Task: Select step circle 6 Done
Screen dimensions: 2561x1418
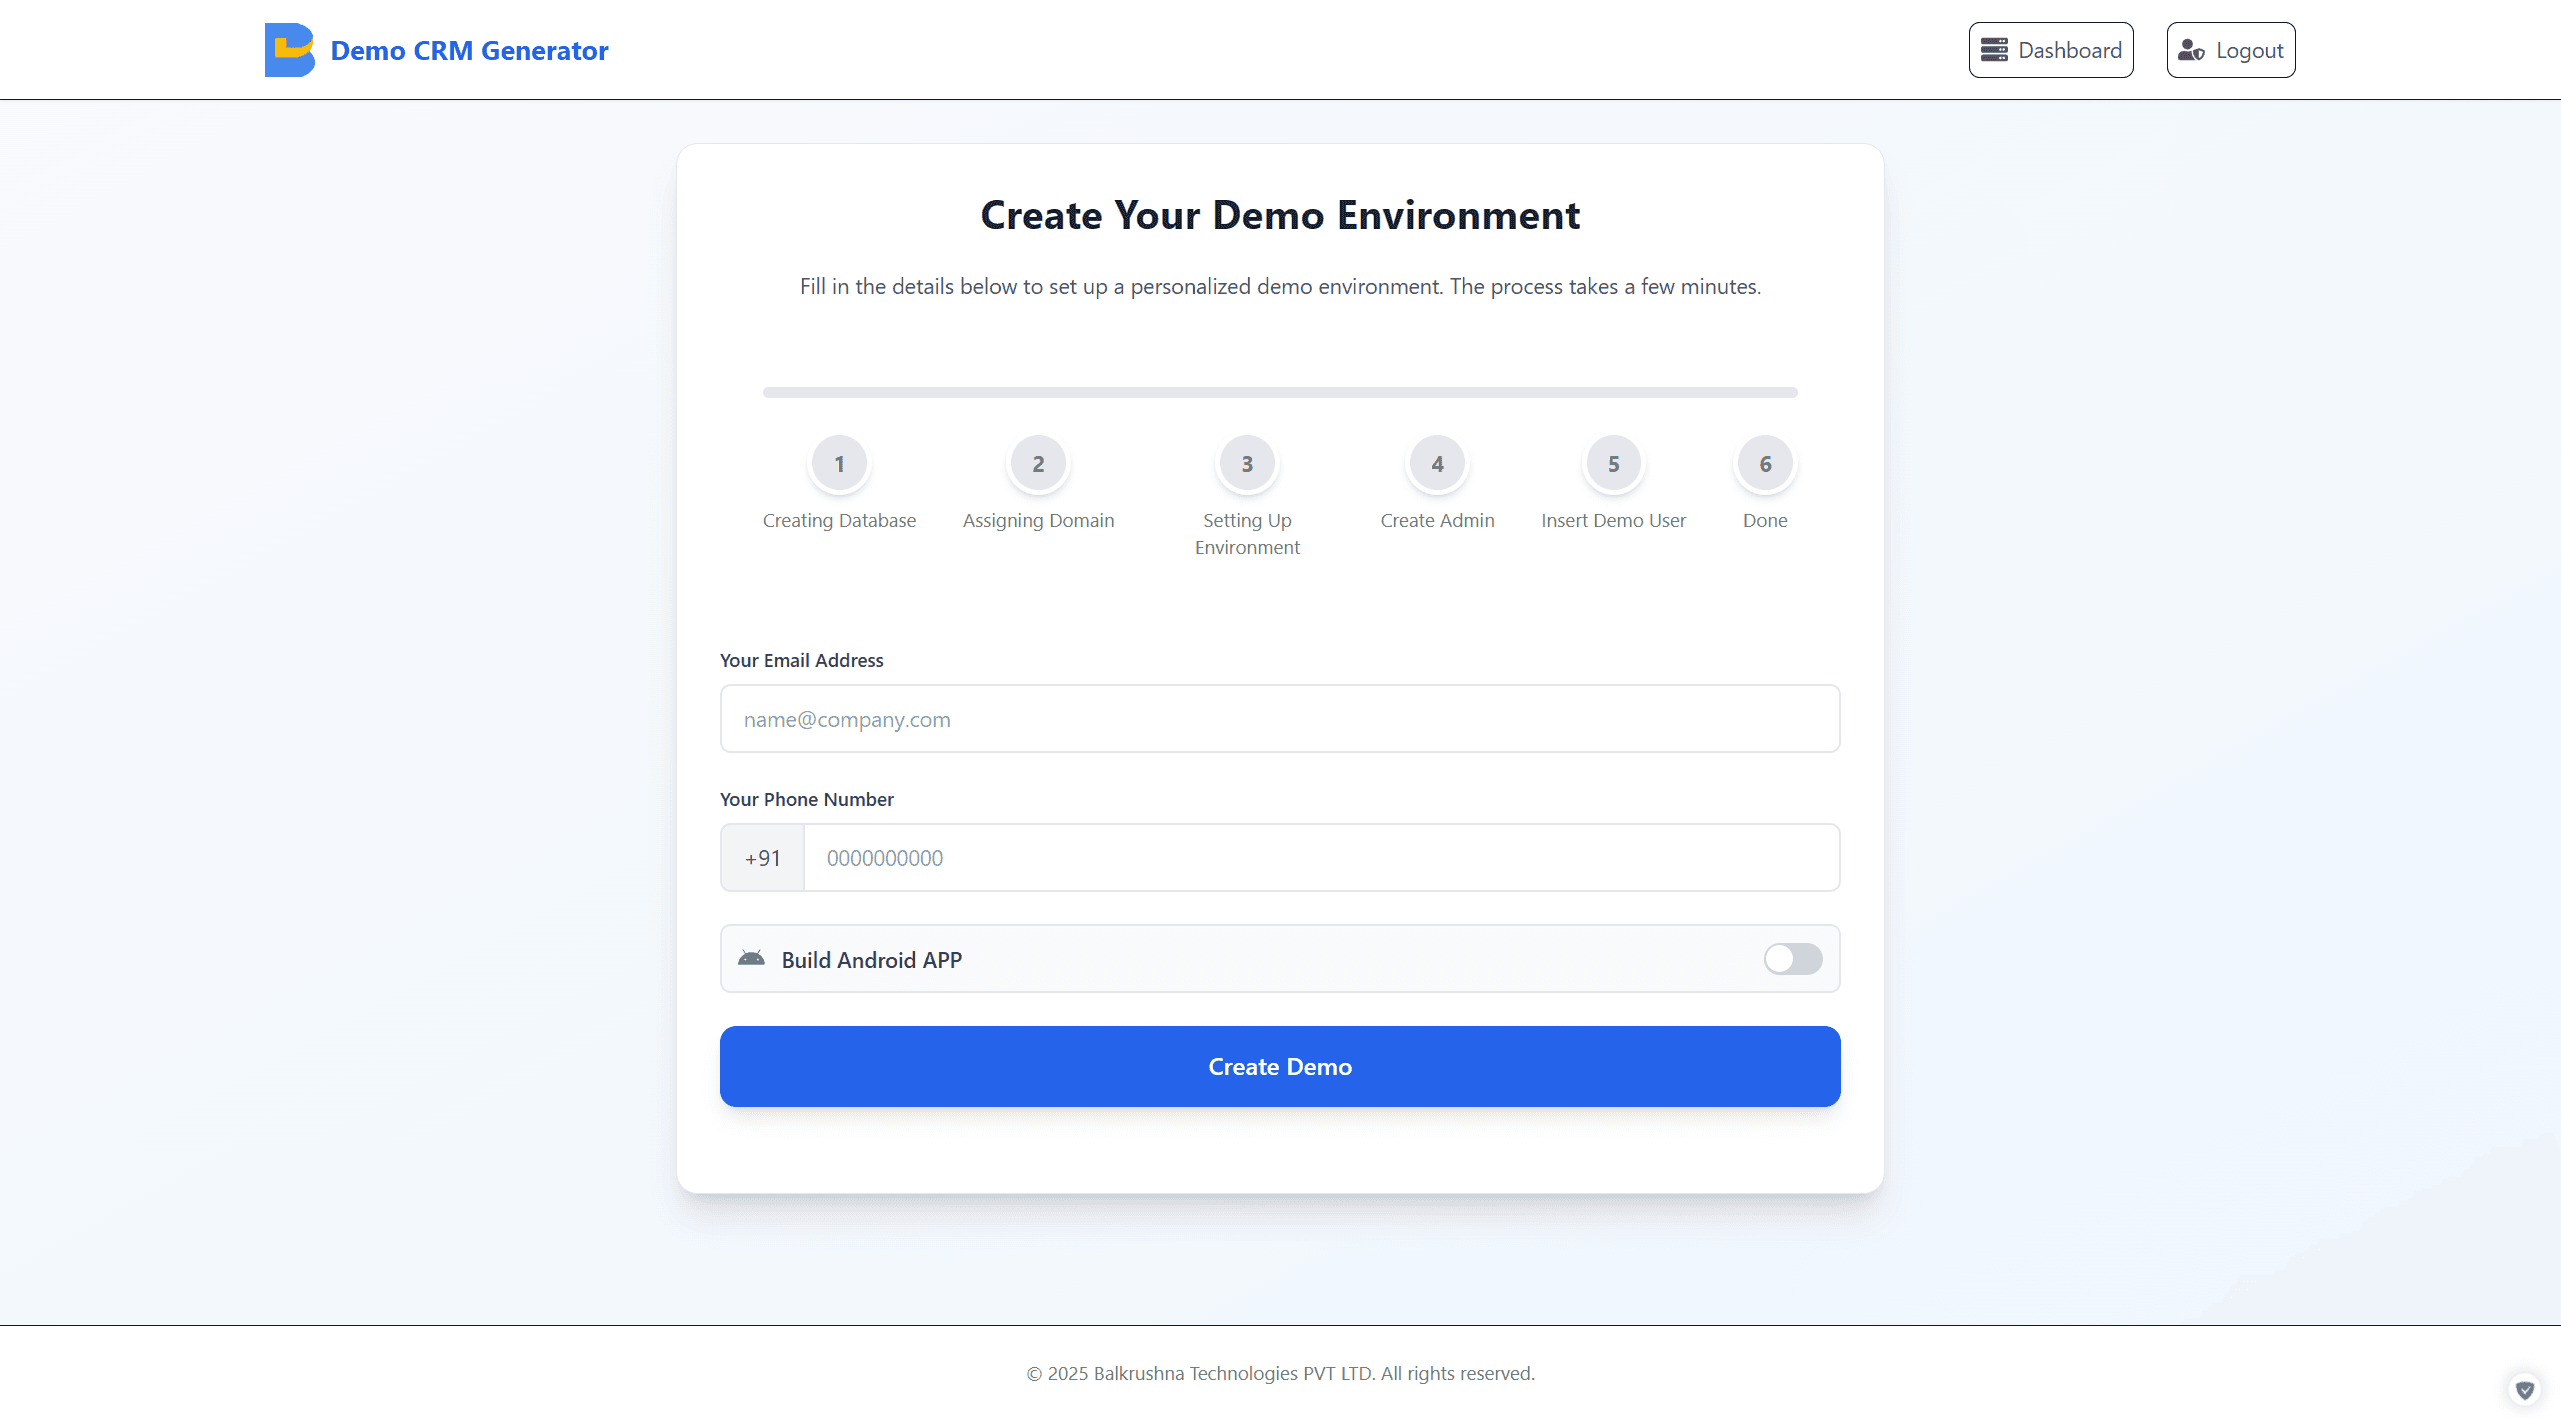Action: (x=1764, y=462)
